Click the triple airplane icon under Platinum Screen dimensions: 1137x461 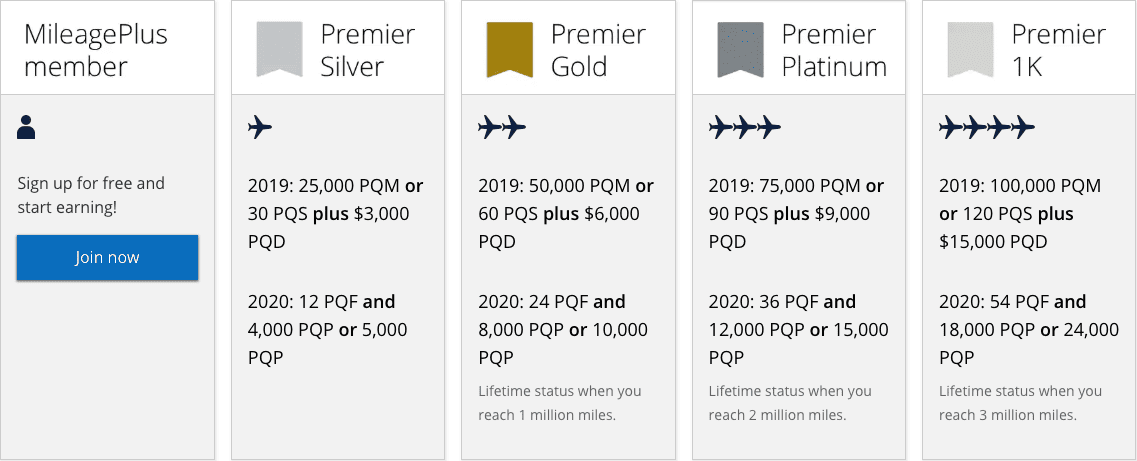(x=744, y=127)
